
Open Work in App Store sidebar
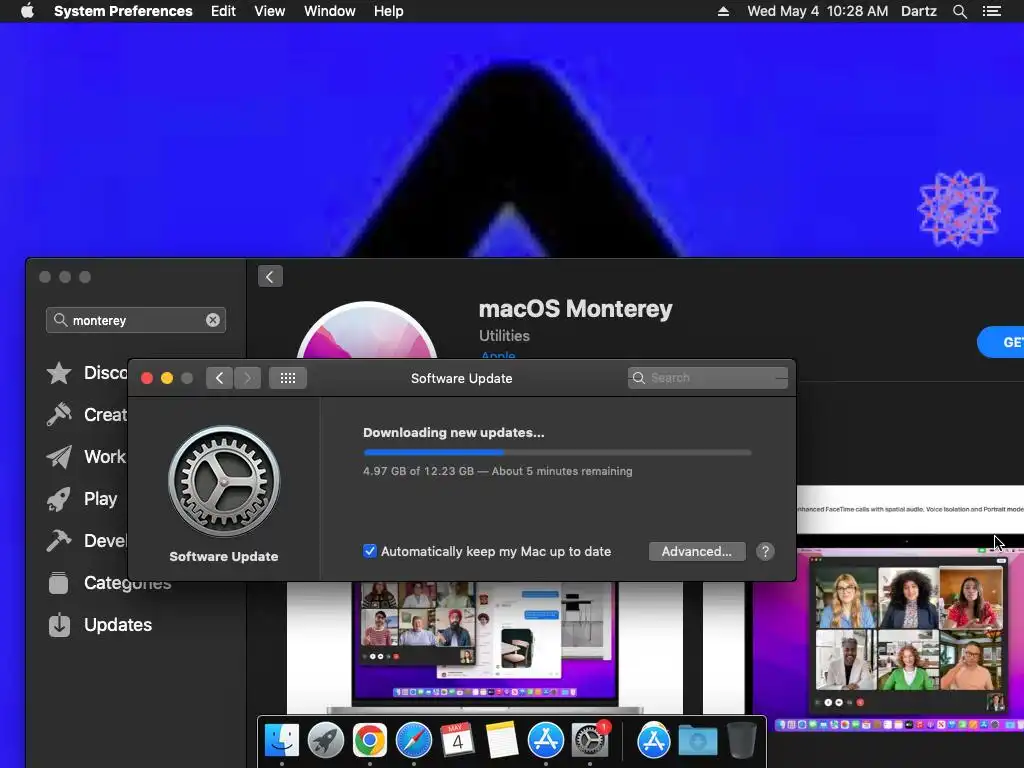(86, 456)
